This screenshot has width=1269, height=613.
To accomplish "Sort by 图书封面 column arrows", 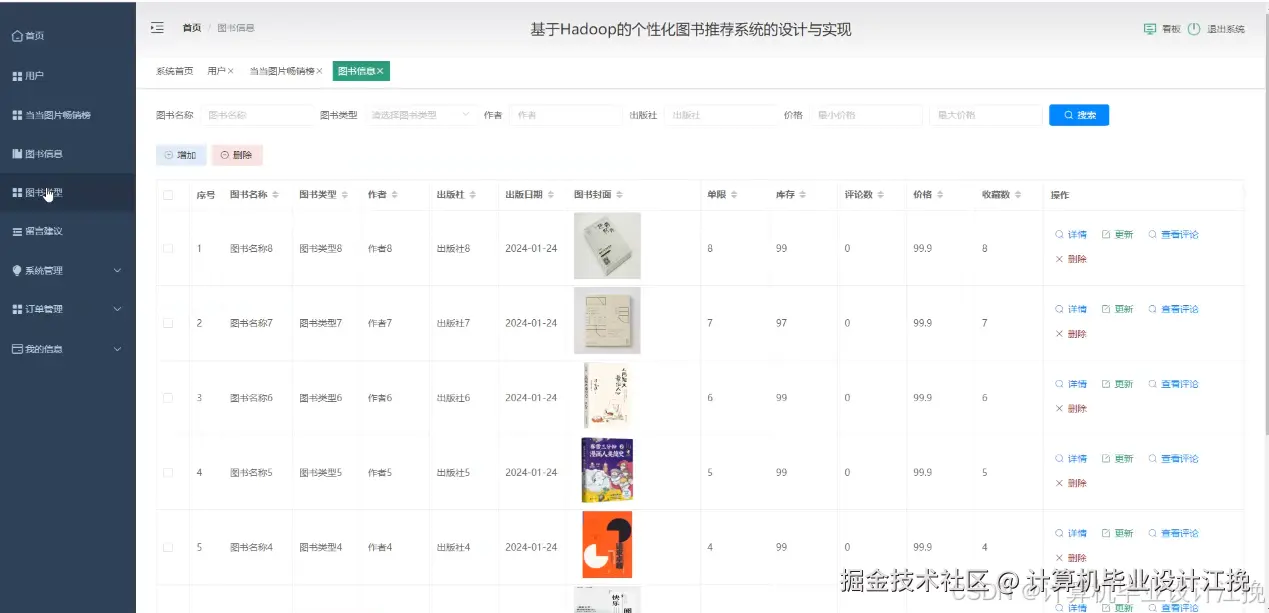I will point(620,195).
